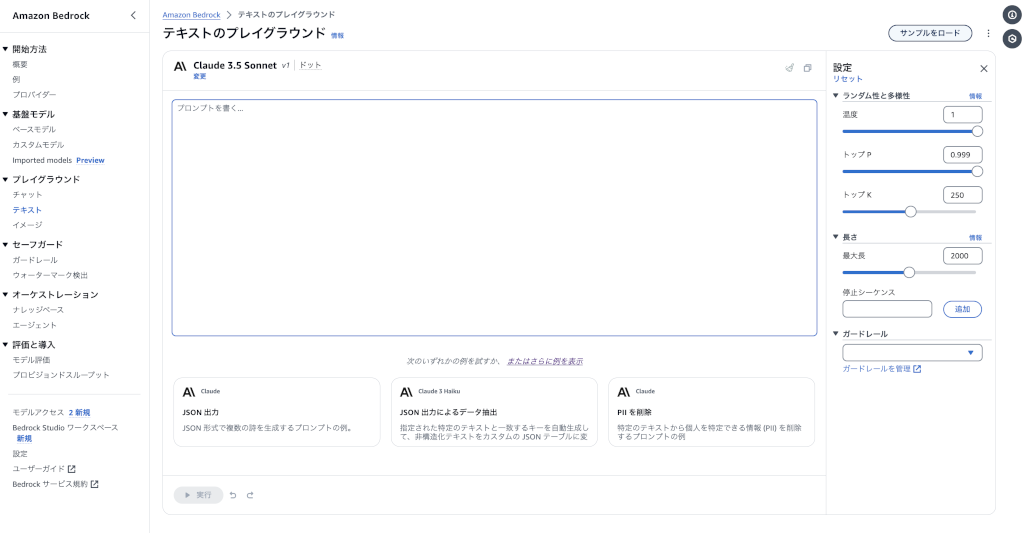Open the ガードレール selection dropdown

(912, 353)
